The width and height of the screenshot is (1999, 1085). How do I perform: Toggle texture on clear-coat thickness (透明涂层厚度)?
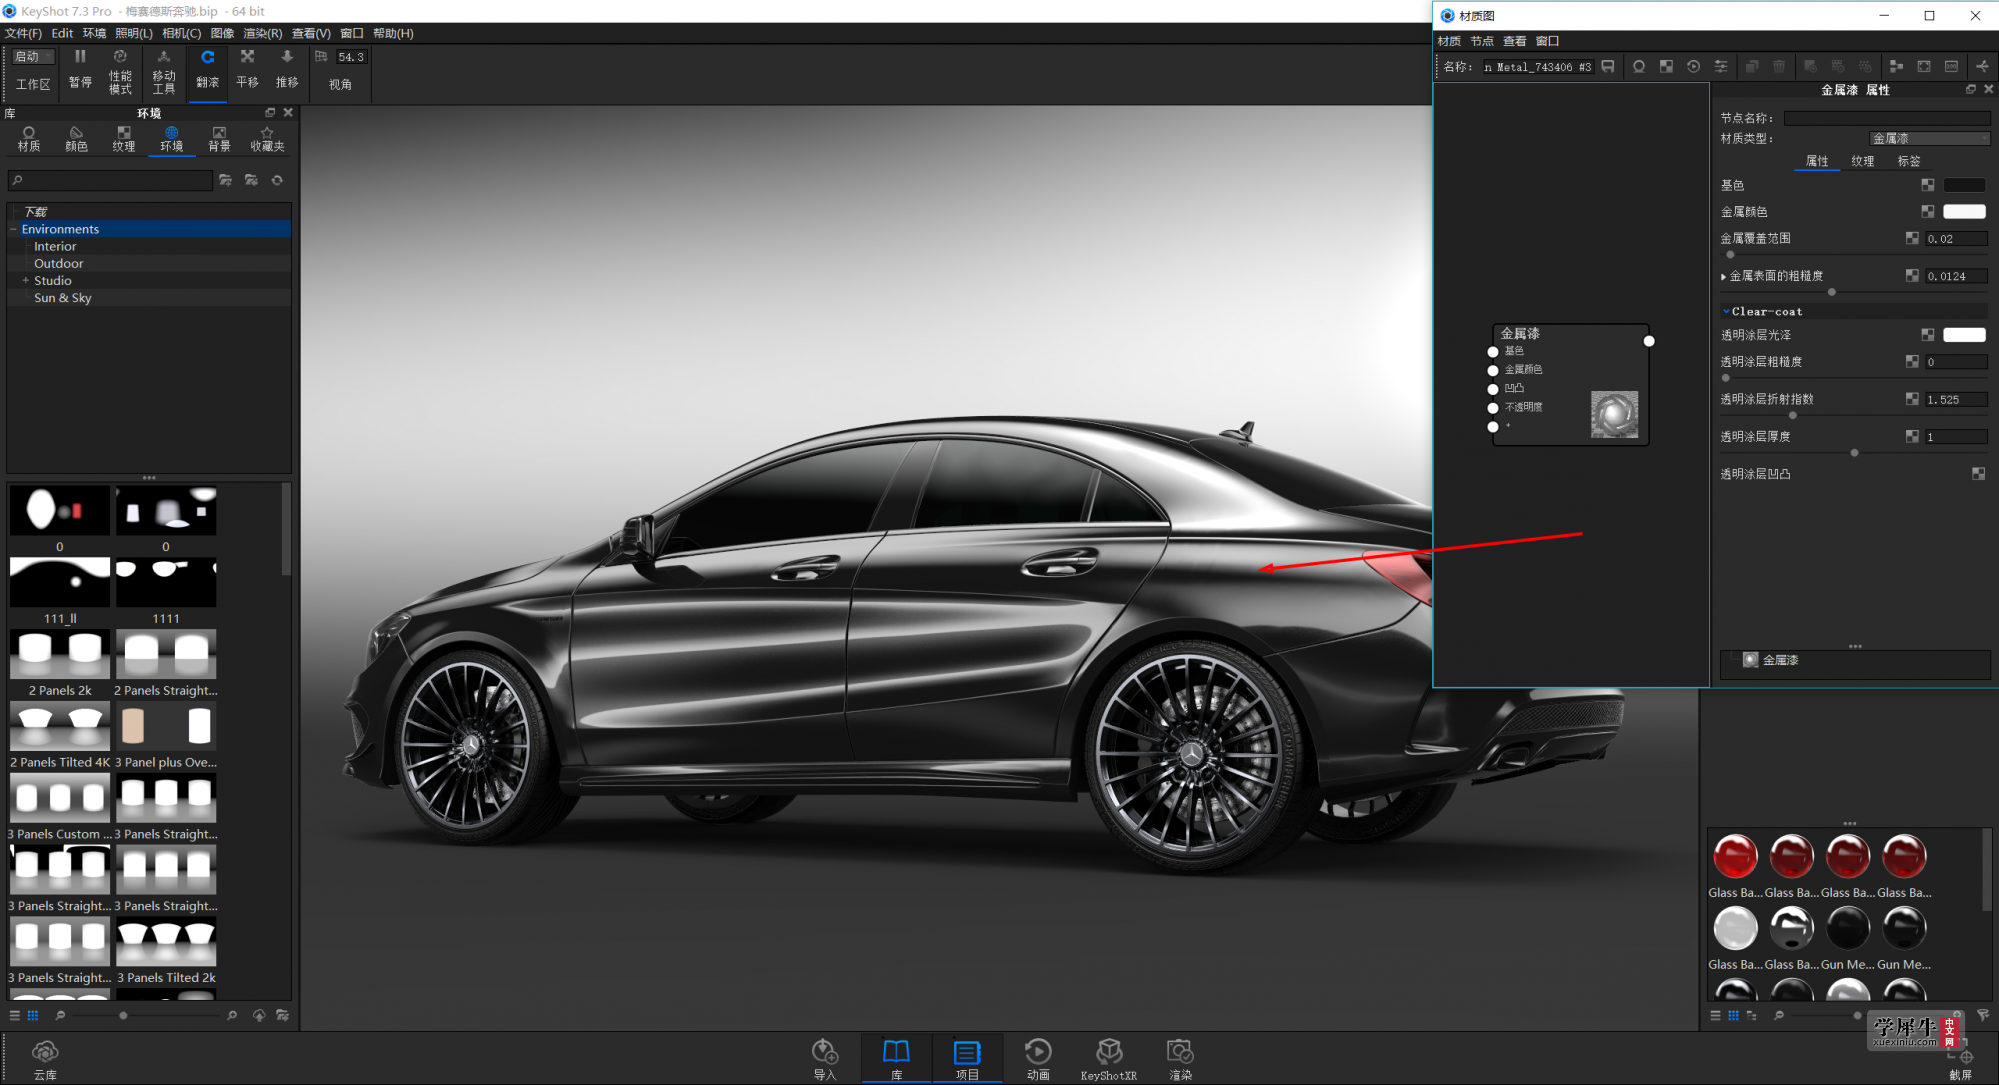coord(1912,436)
